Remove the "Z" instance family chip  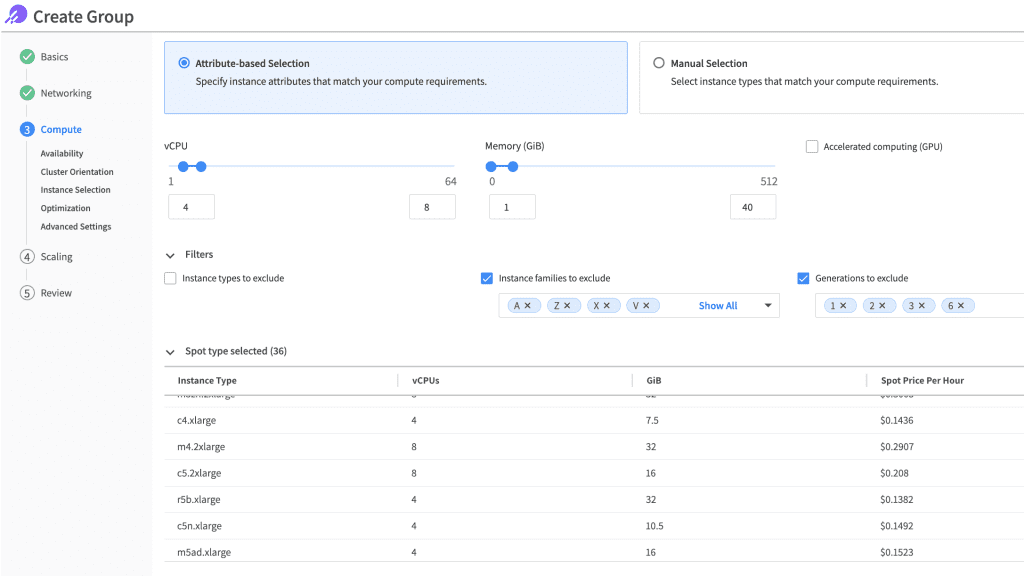[568, 305]
